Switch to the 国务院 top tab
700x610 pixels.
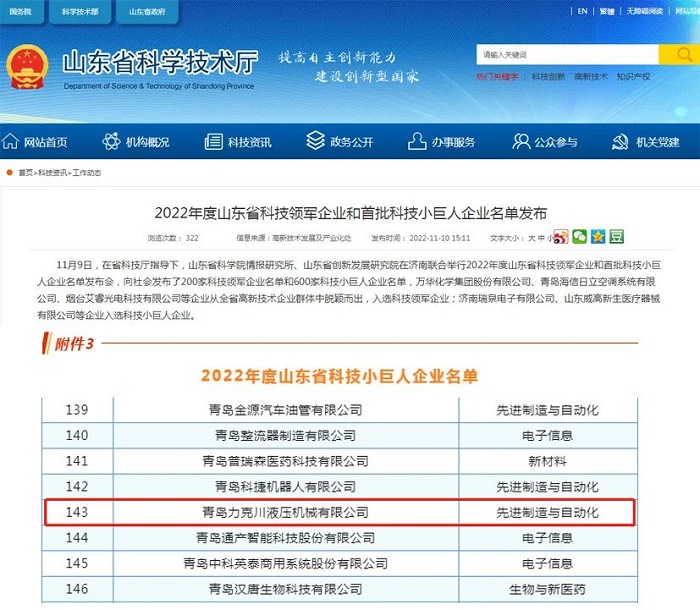point(21,11)
